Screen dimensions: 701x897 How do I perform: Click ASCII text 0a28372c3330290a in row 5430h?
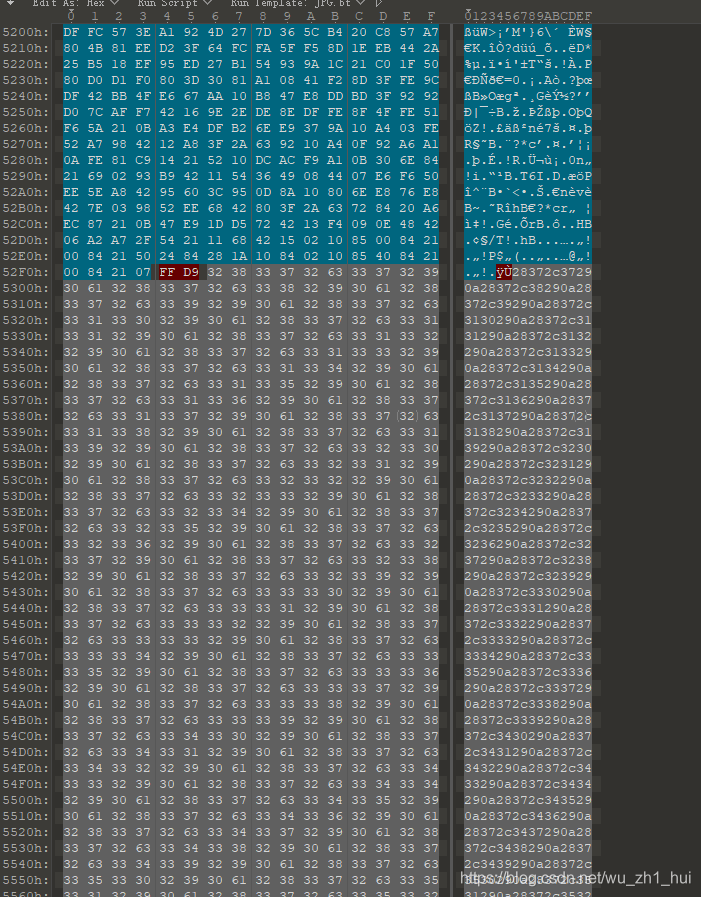click(528, 593)
